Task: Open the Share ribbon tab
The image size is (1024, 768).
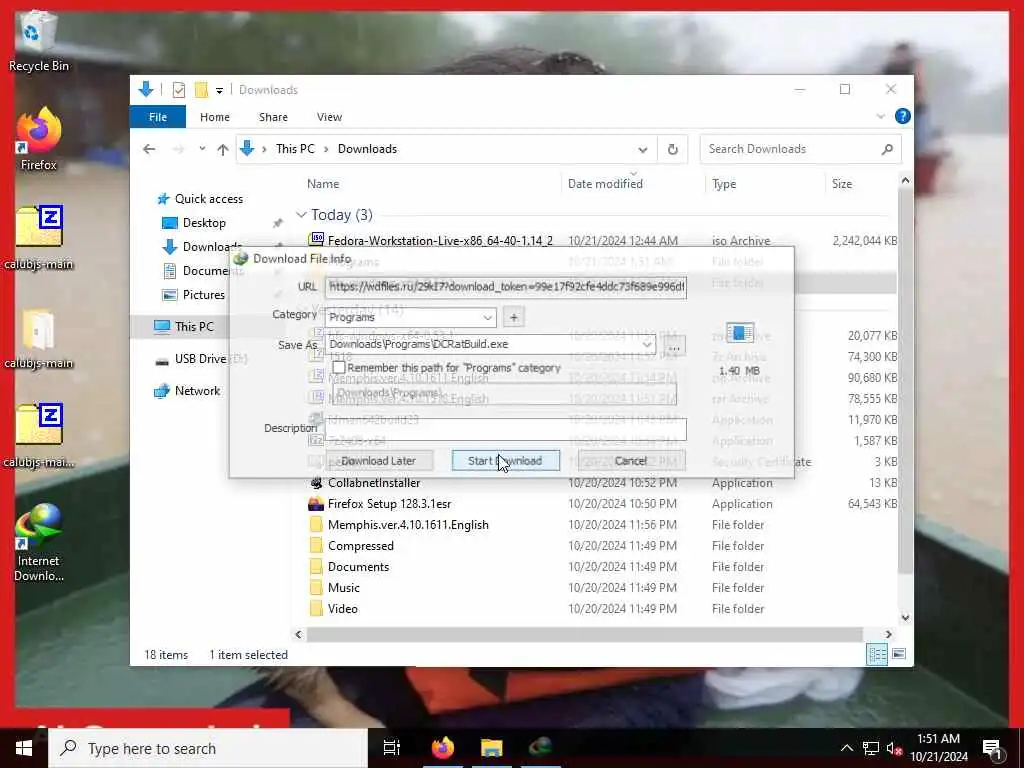Action: tap(273, 117)
